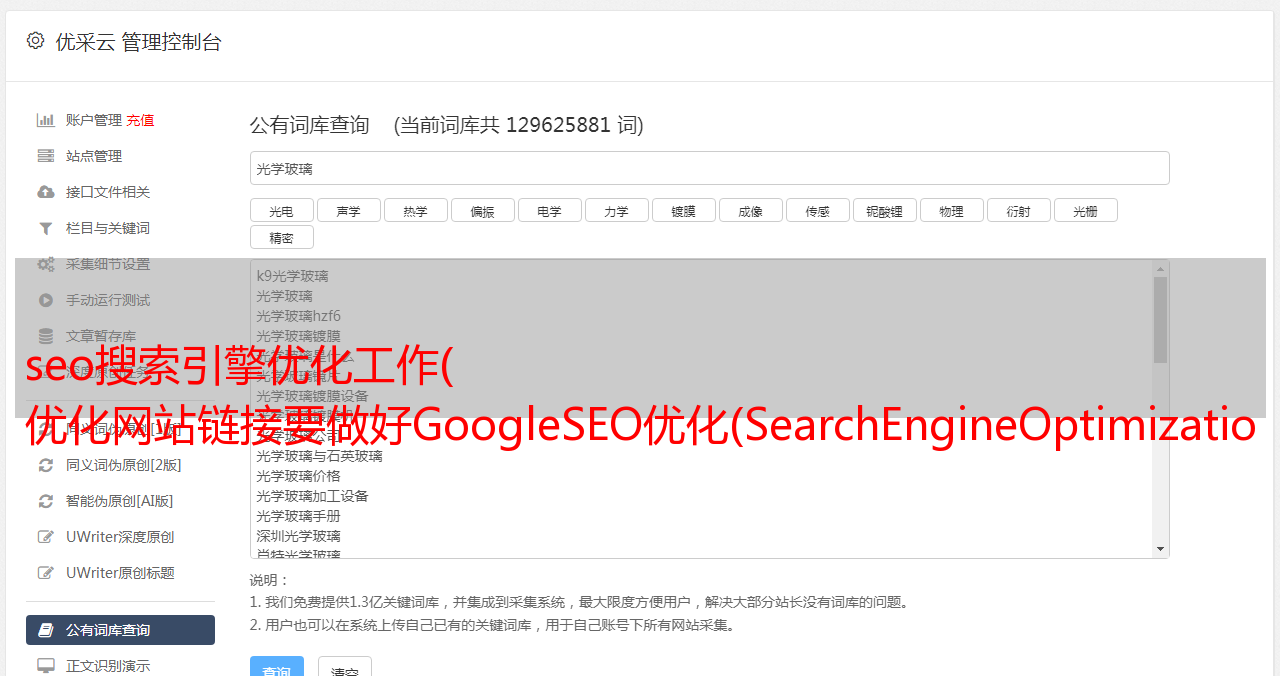Click the filter icon for 栏目与关键词
The image size is (1280, 676).
coord(46,228)
